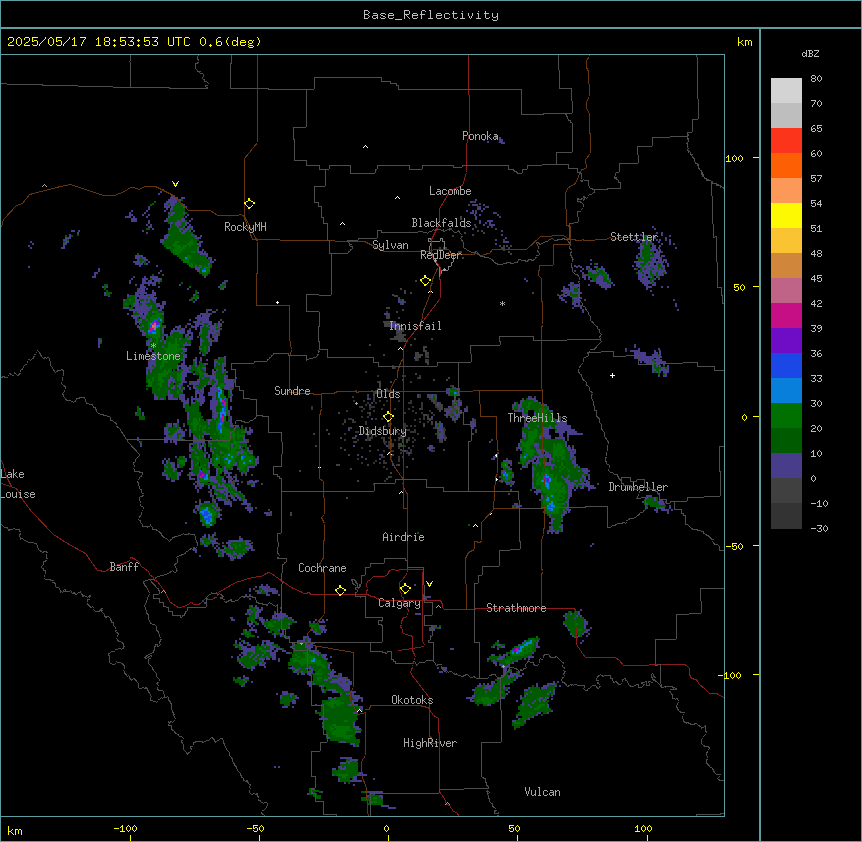
Task: Click the blue 33-36 dBZ legend swatch
Action: (786, 365)
